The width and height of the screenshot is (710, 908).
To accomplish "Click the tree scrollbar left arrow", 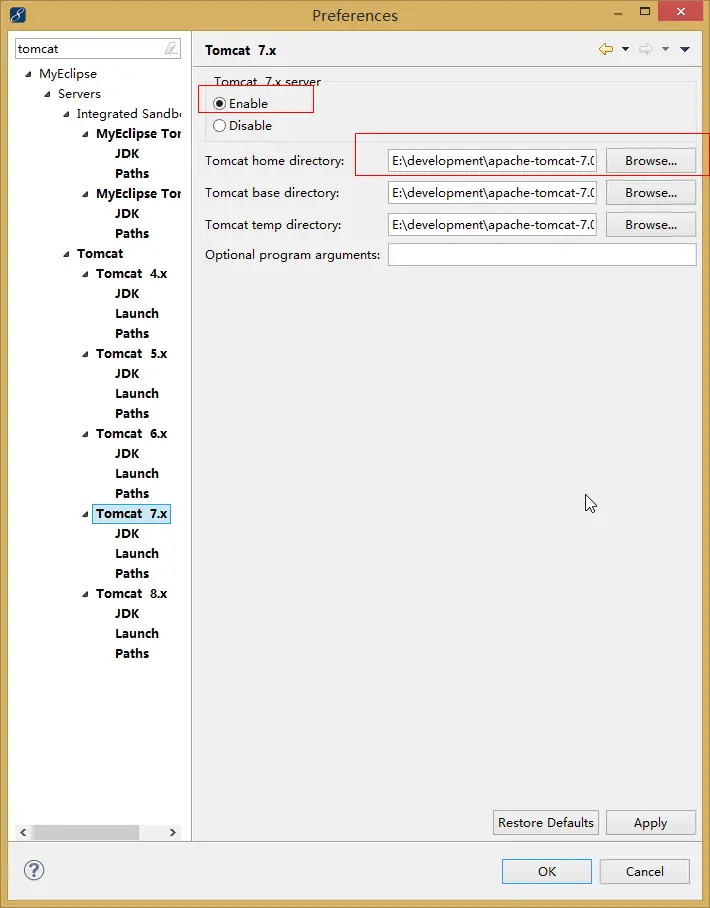I will [23, 832].
